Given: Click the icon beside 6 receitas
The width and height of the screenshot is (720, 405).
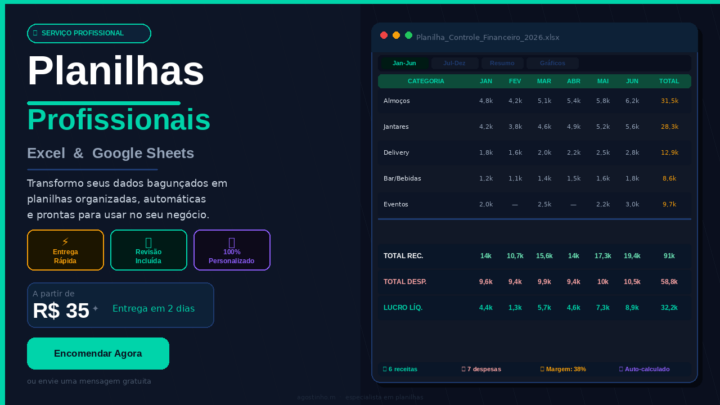Looking at the screenshot, I should [x=385, y=369].
